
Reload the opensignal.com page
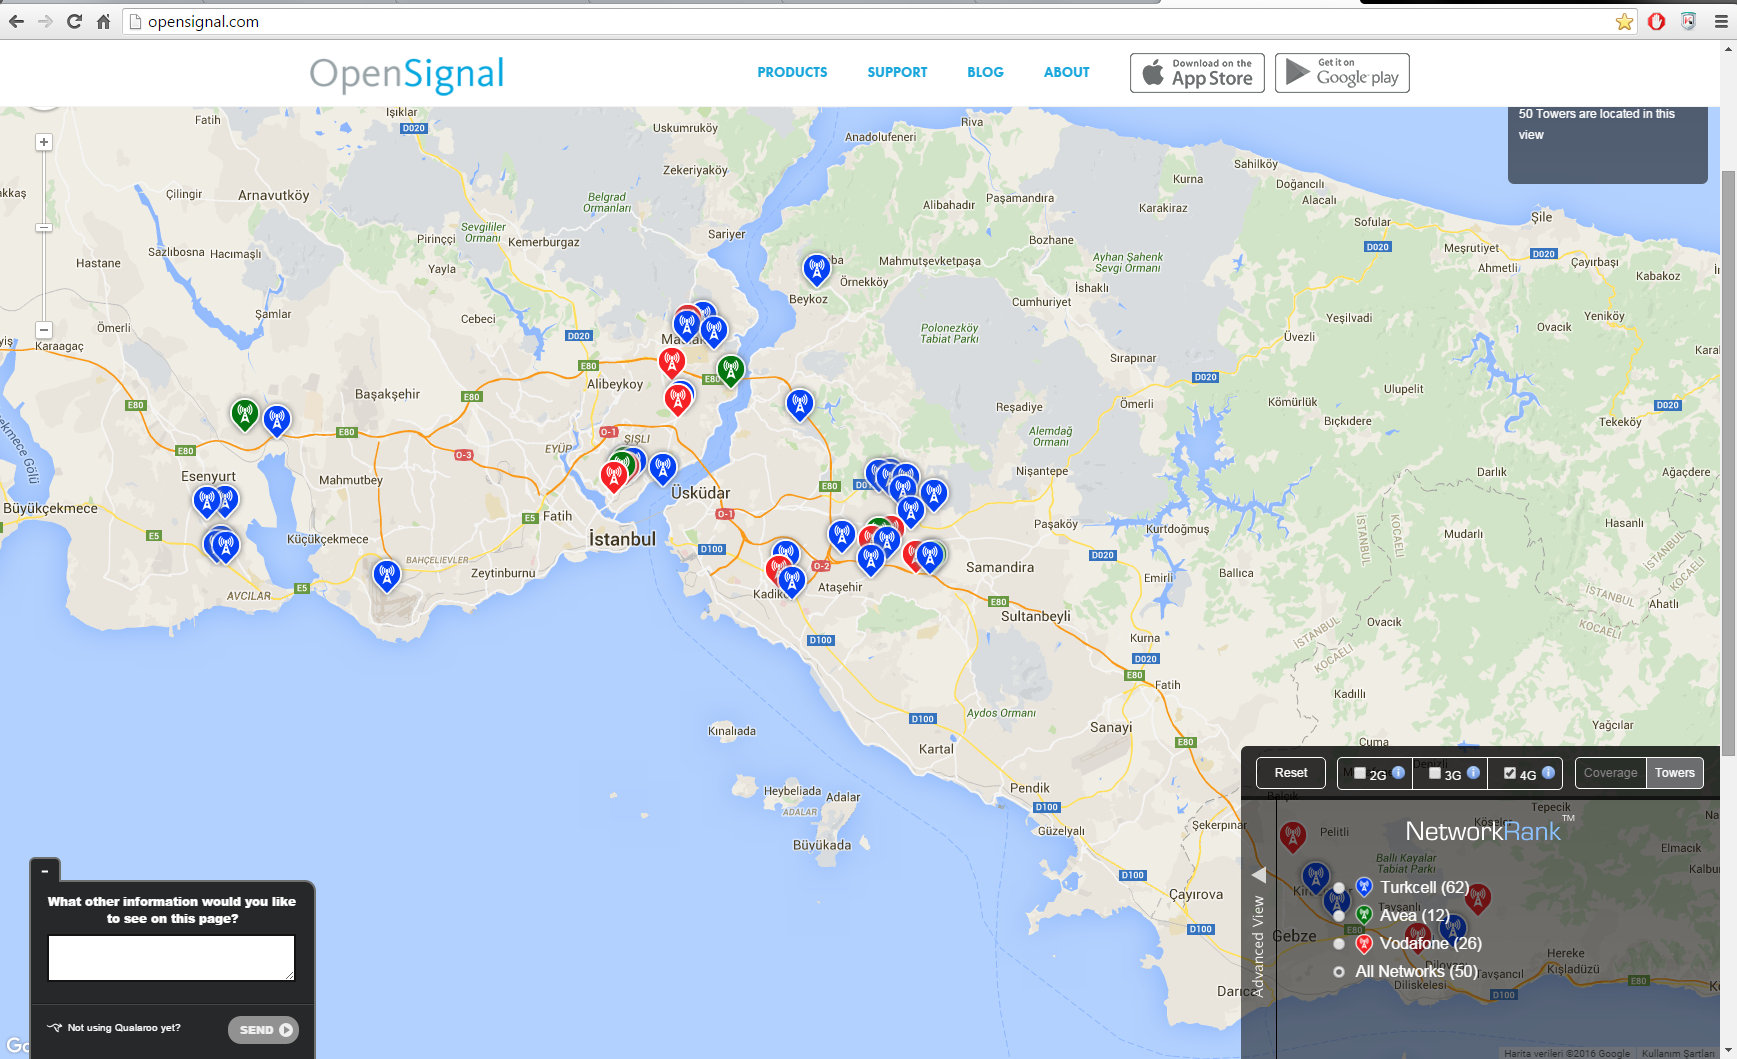point(74,21)
